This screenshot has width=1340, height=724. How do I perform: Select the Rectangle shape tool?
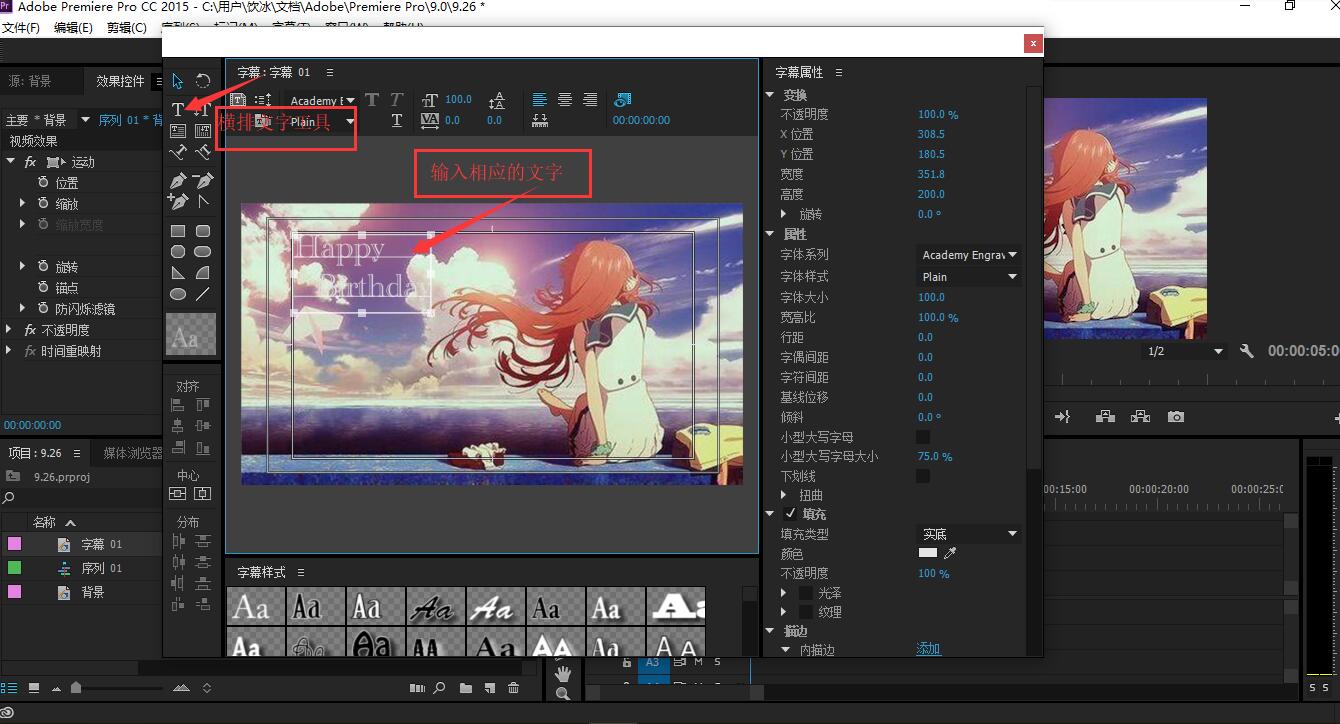(178, 231)
